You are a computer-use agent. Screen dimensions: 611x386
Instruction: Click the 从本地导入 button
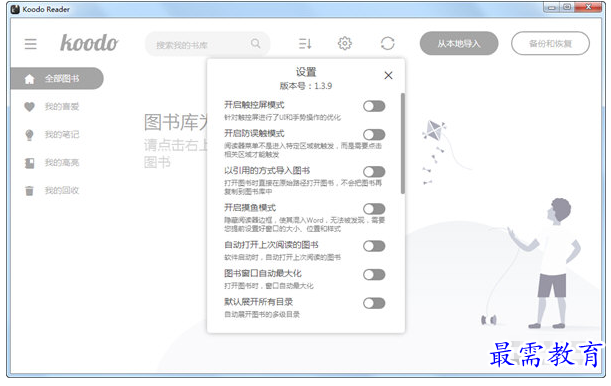coord(459,43)
